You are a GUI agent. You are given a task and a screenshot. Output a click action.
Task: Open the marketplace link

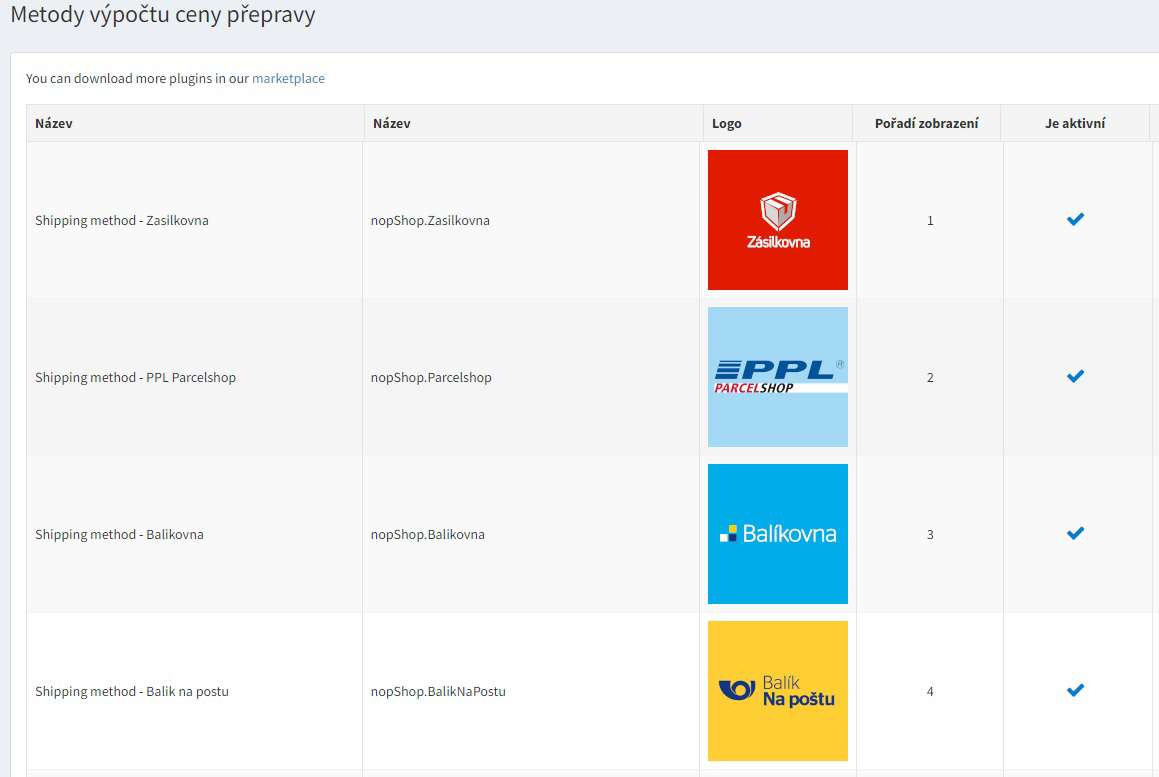click(x=289, y=78)
